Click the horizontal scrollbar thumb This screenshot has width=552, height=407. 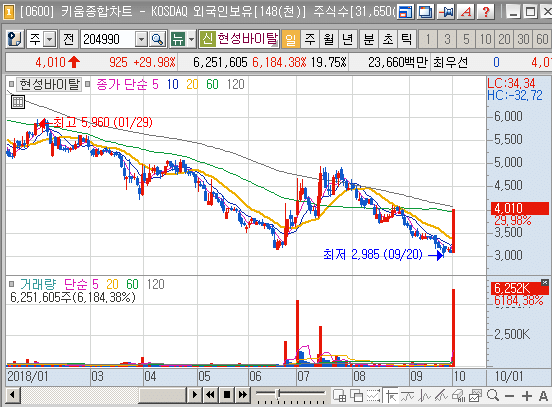162,395
